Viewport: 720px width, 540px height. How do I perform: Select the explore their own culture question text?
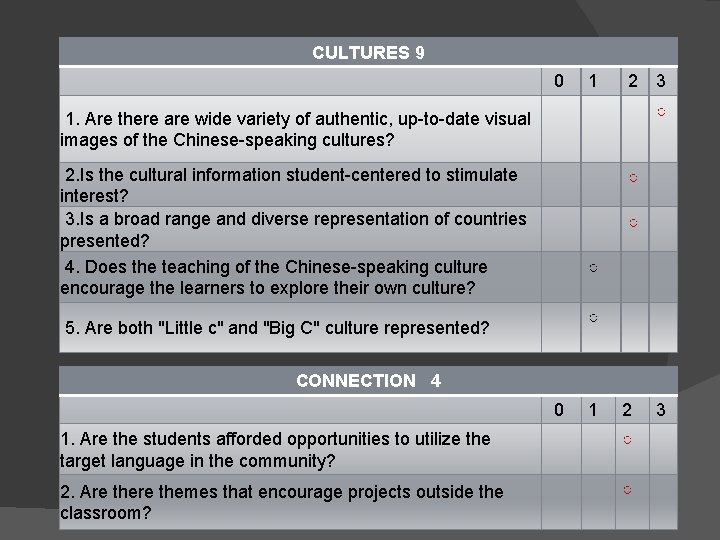click(x=274, y=277)
